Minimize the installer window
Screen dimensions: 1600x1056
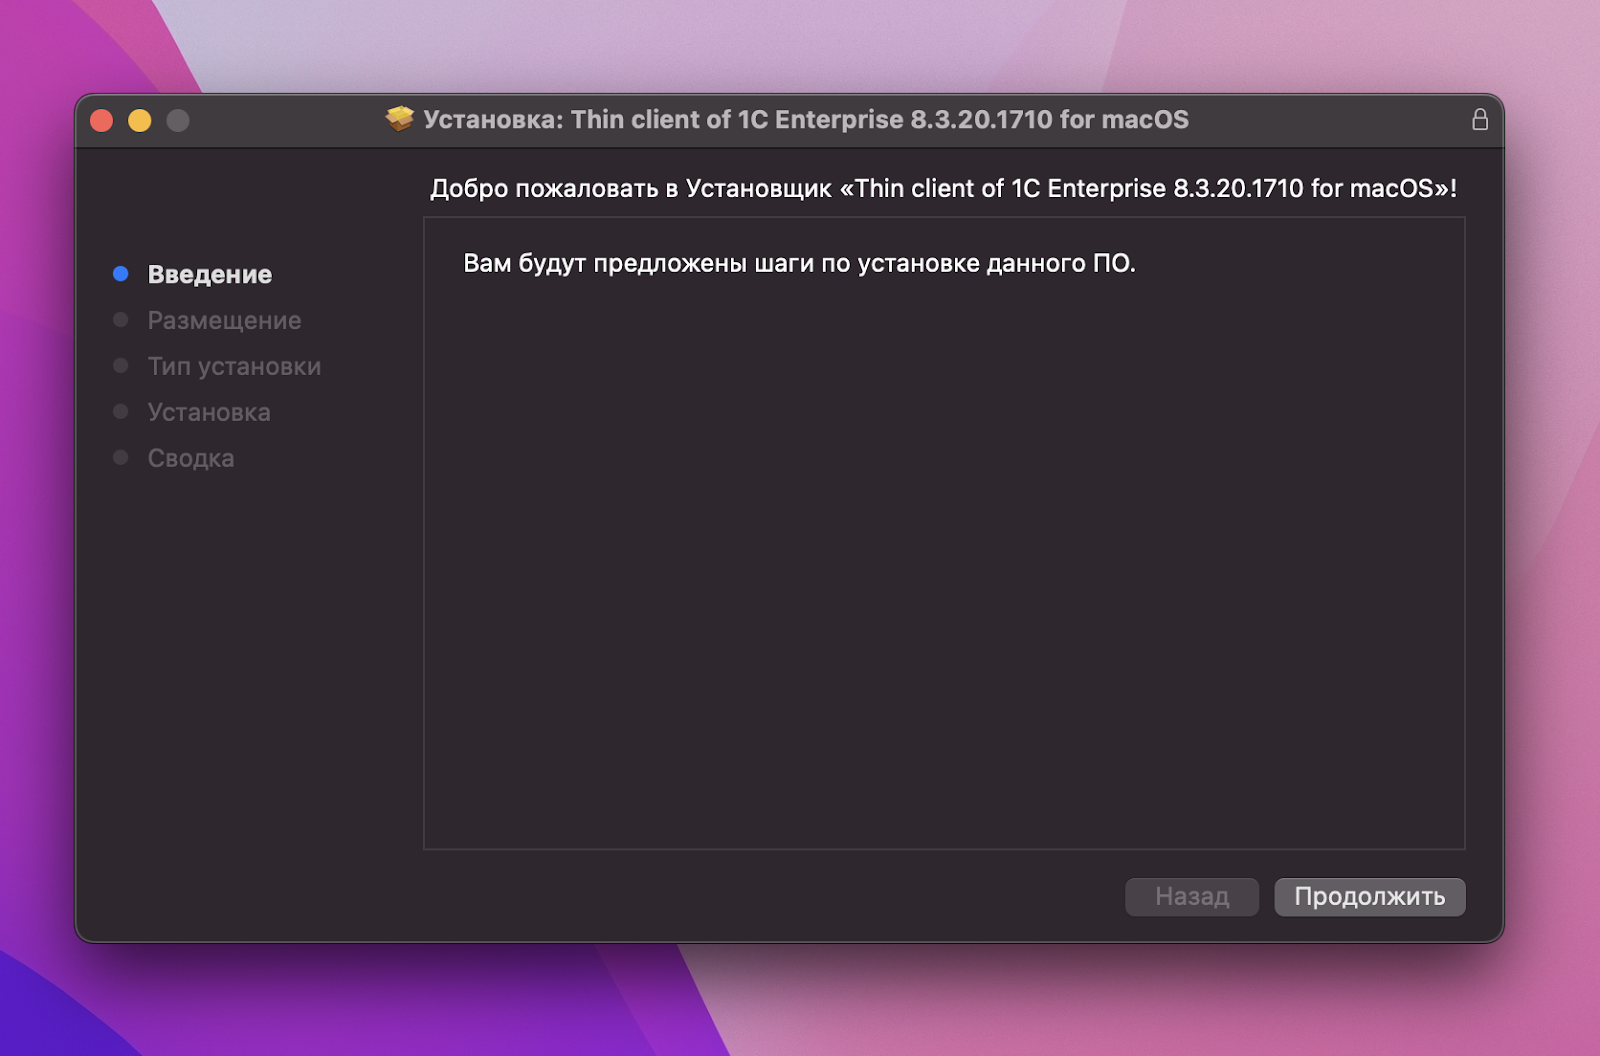tap(140, 121)
